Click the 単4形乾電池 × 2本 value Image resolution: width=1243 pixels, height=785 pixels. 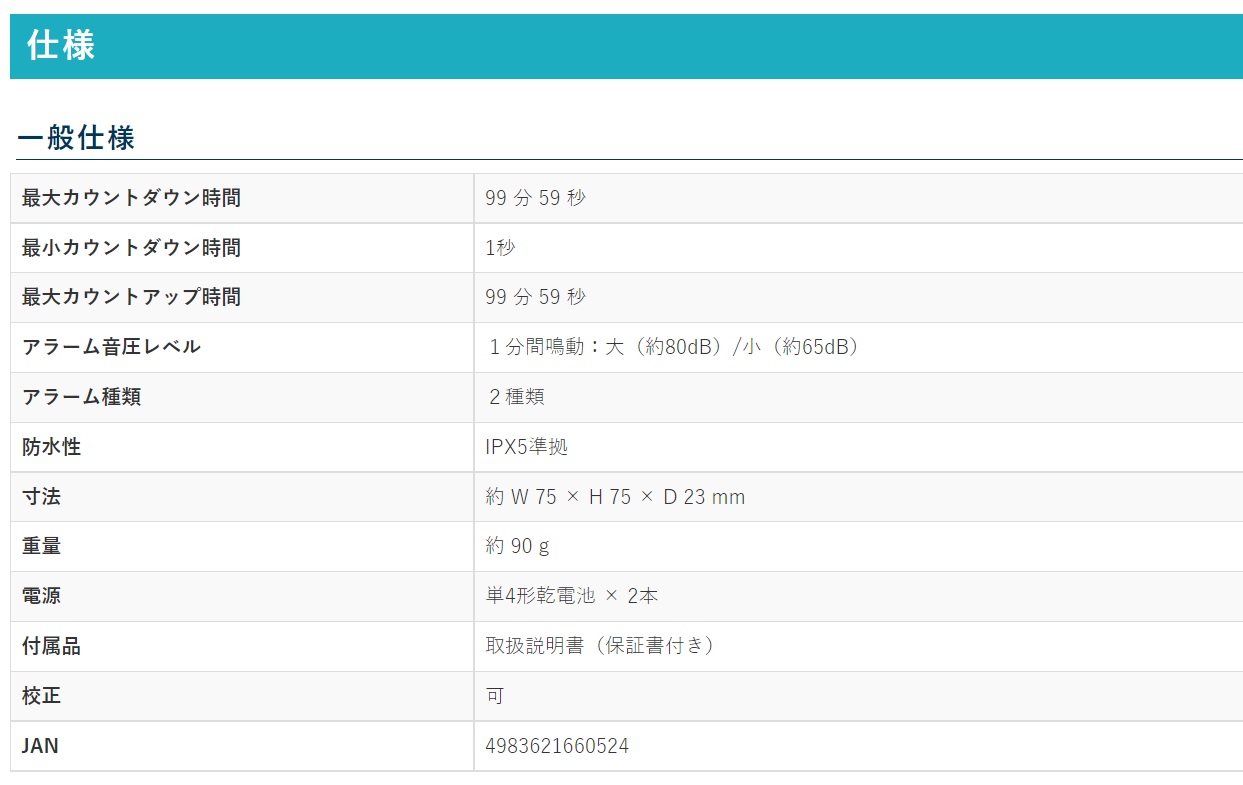pyautogui.click(x=572, y=596)
